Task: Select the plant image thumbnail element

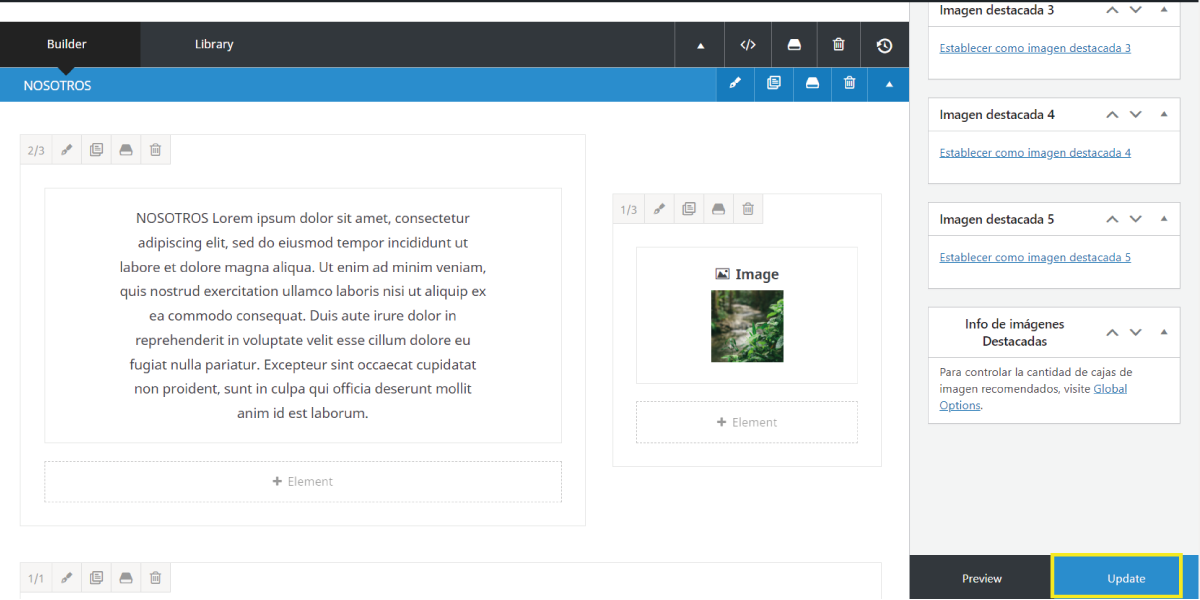Action: 747,326
